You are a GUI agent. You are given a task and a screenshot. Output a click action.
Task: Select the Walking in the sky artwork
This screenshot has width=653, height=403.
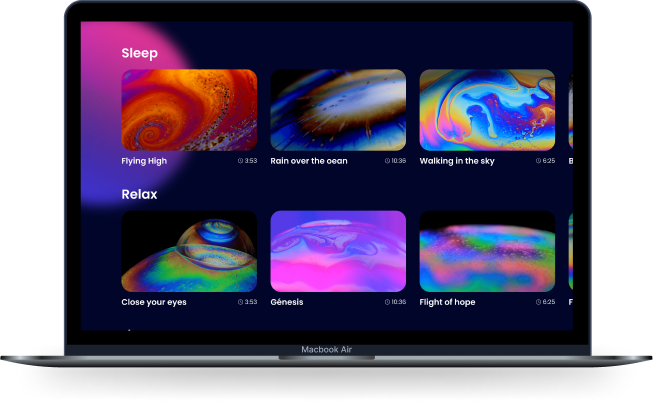coord(487,110)
